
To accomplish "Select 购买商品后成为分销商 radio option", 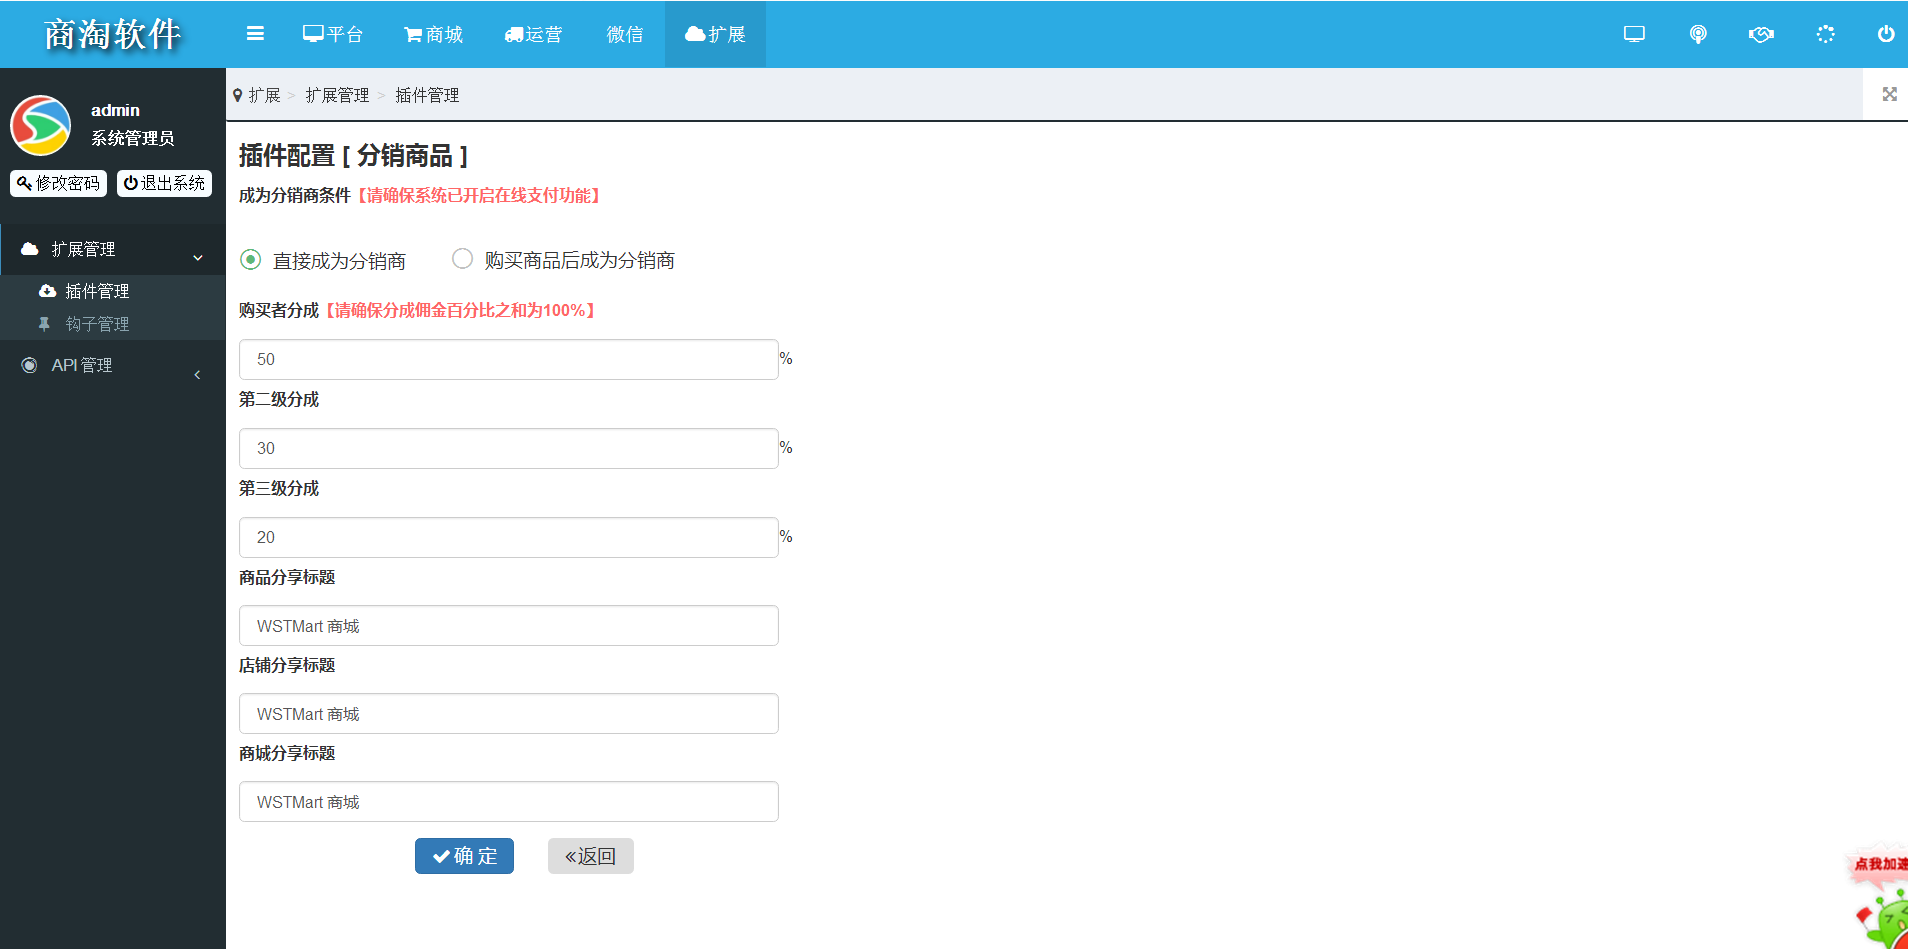I will (462, 259).
